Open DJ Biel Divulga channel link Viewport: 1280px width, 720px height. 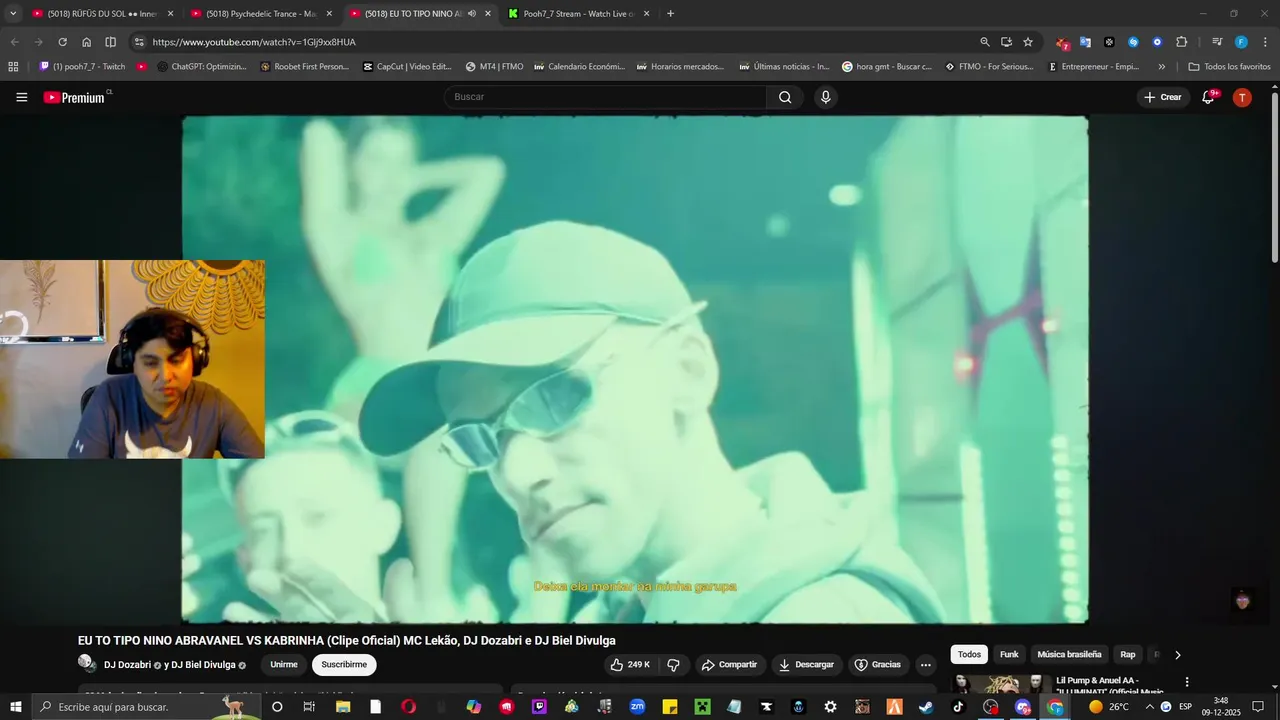(203, 665)
